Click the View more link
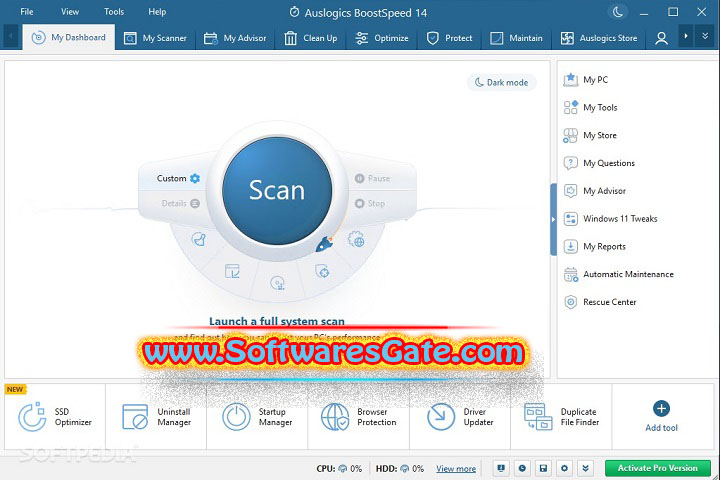Image resolution: width=720 pixels, height=480 pixels. coord(456,469)
